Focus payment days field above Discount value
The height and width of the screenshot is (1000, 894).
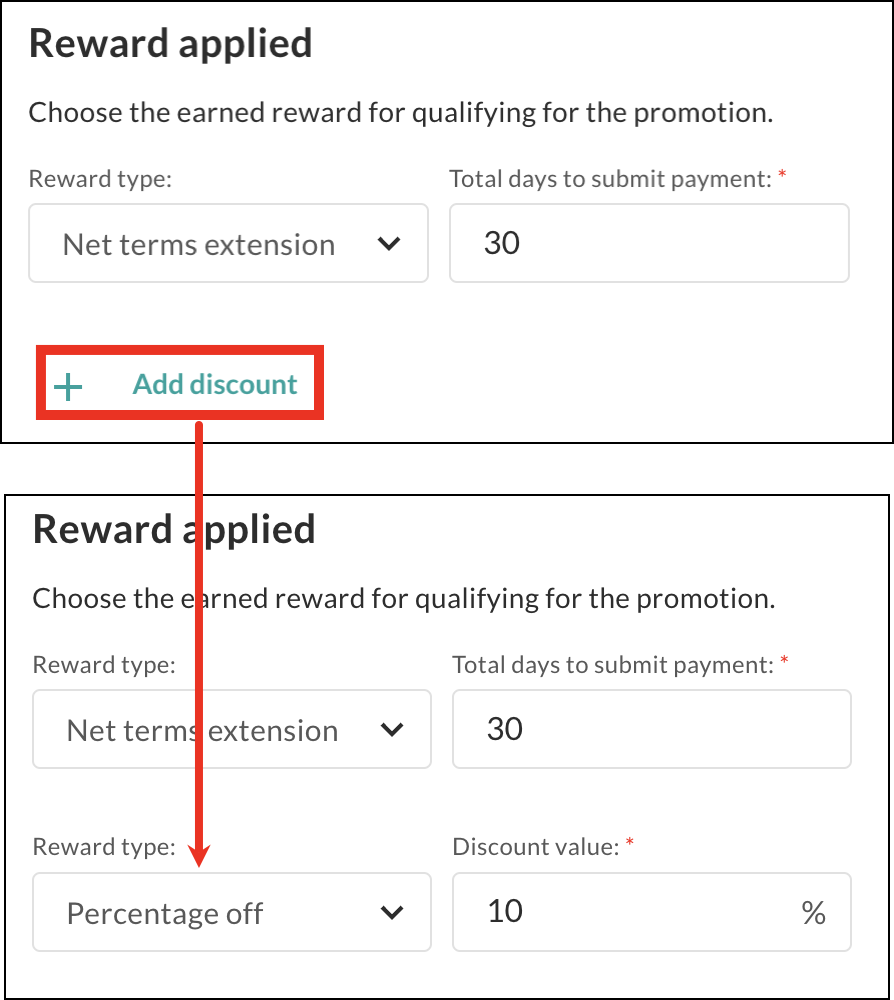point(651,729)
